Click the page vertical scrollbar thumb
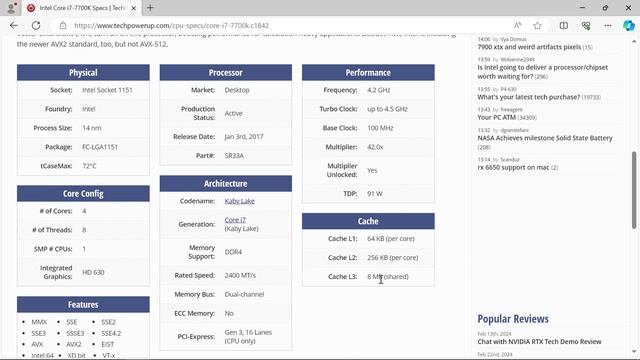Screen dimensions: 640x360 click(634, 190)
